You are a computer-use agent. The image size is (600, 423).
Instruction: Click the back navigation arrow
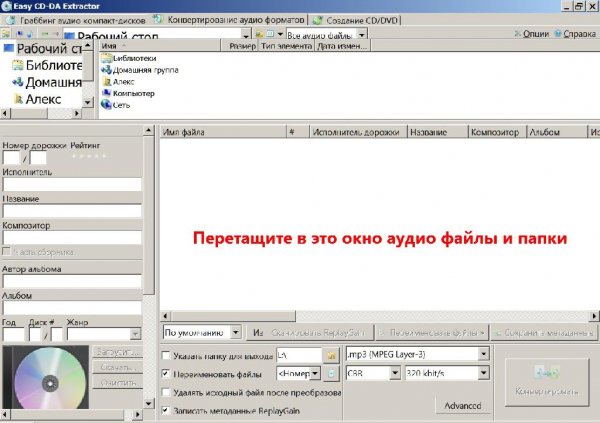pyautogui.click(x=45, y=34)
